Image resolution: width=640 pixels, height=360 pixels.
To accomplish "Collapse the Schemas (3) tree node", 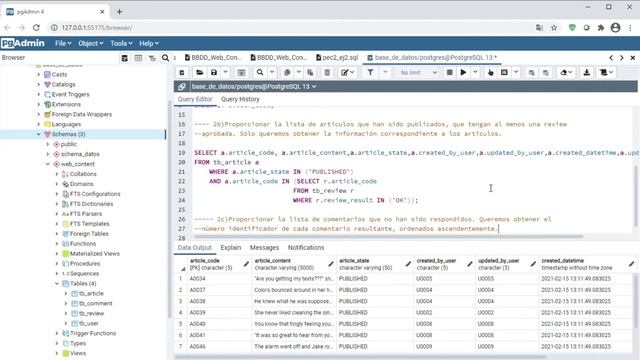I will [39, 134].
